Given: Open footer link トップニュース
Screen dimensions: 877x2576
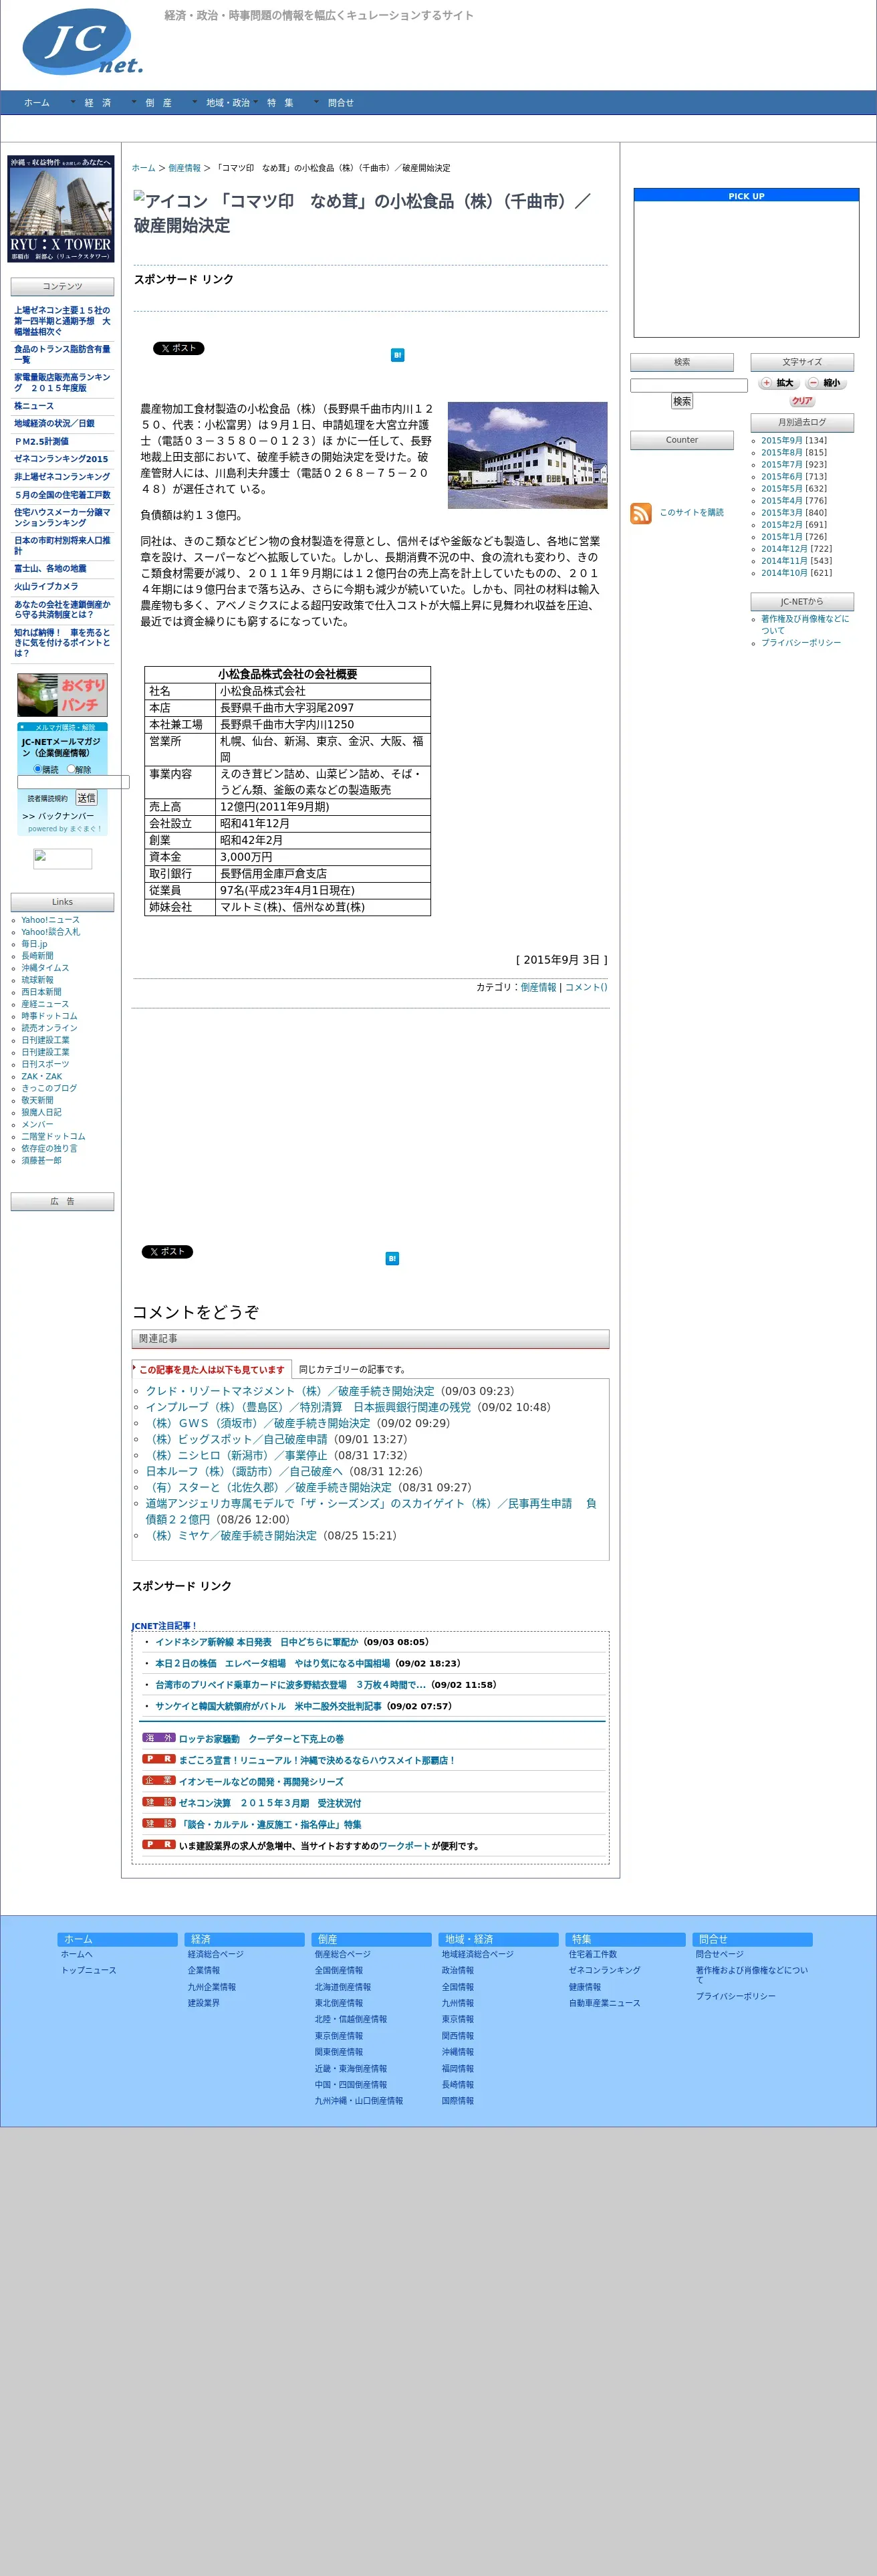Looking at the screenshot, I should (89, 1970).
